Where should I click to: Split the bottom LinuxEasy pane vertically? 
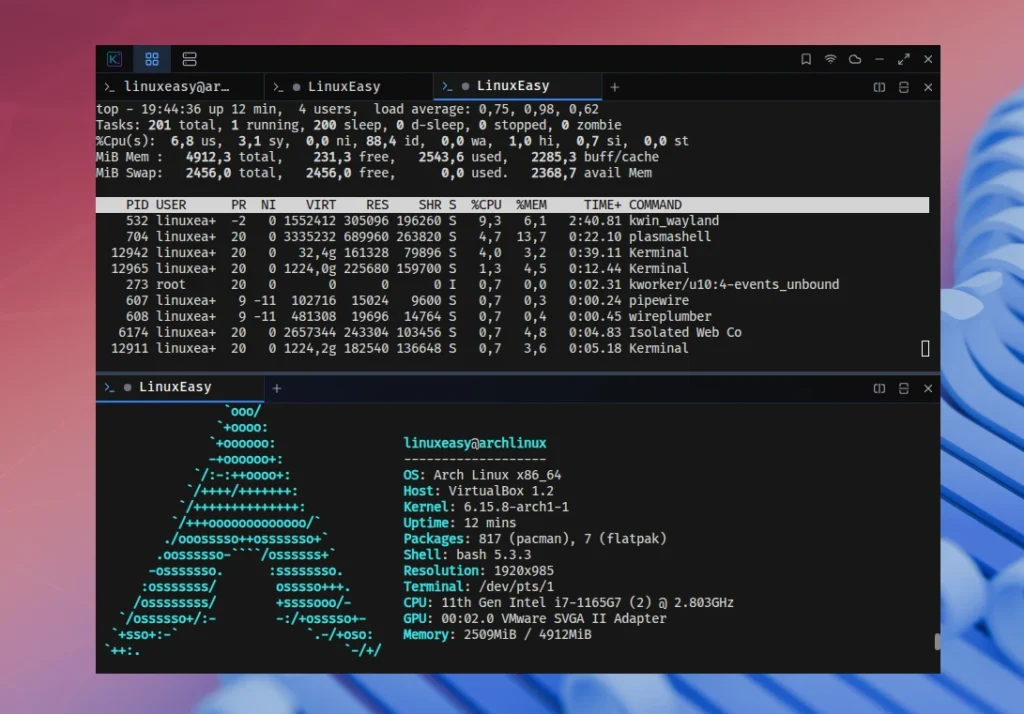click(879, 388)
